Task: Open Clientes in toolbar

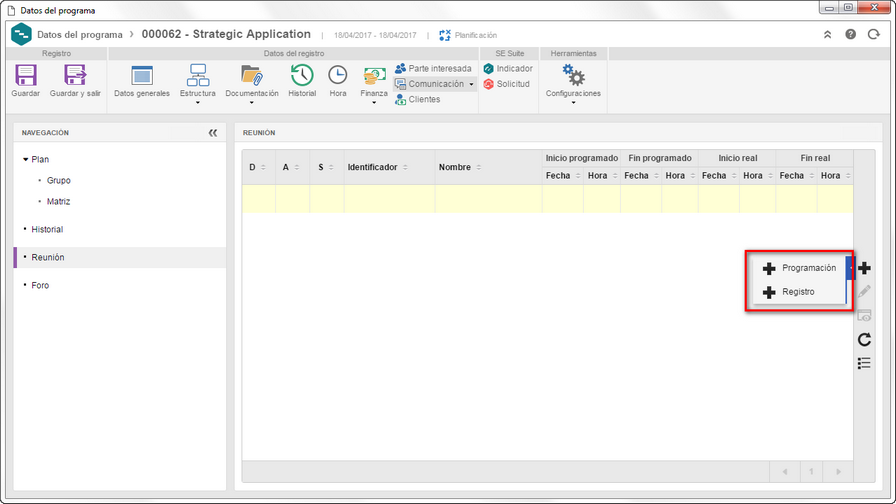Action: 418,99
